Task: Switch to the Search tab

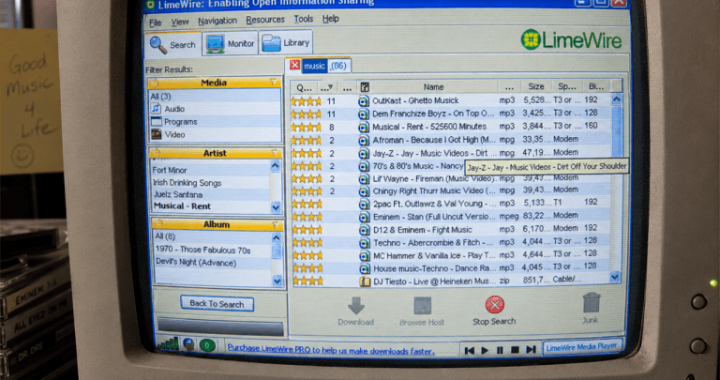Action: click(174, 45)
